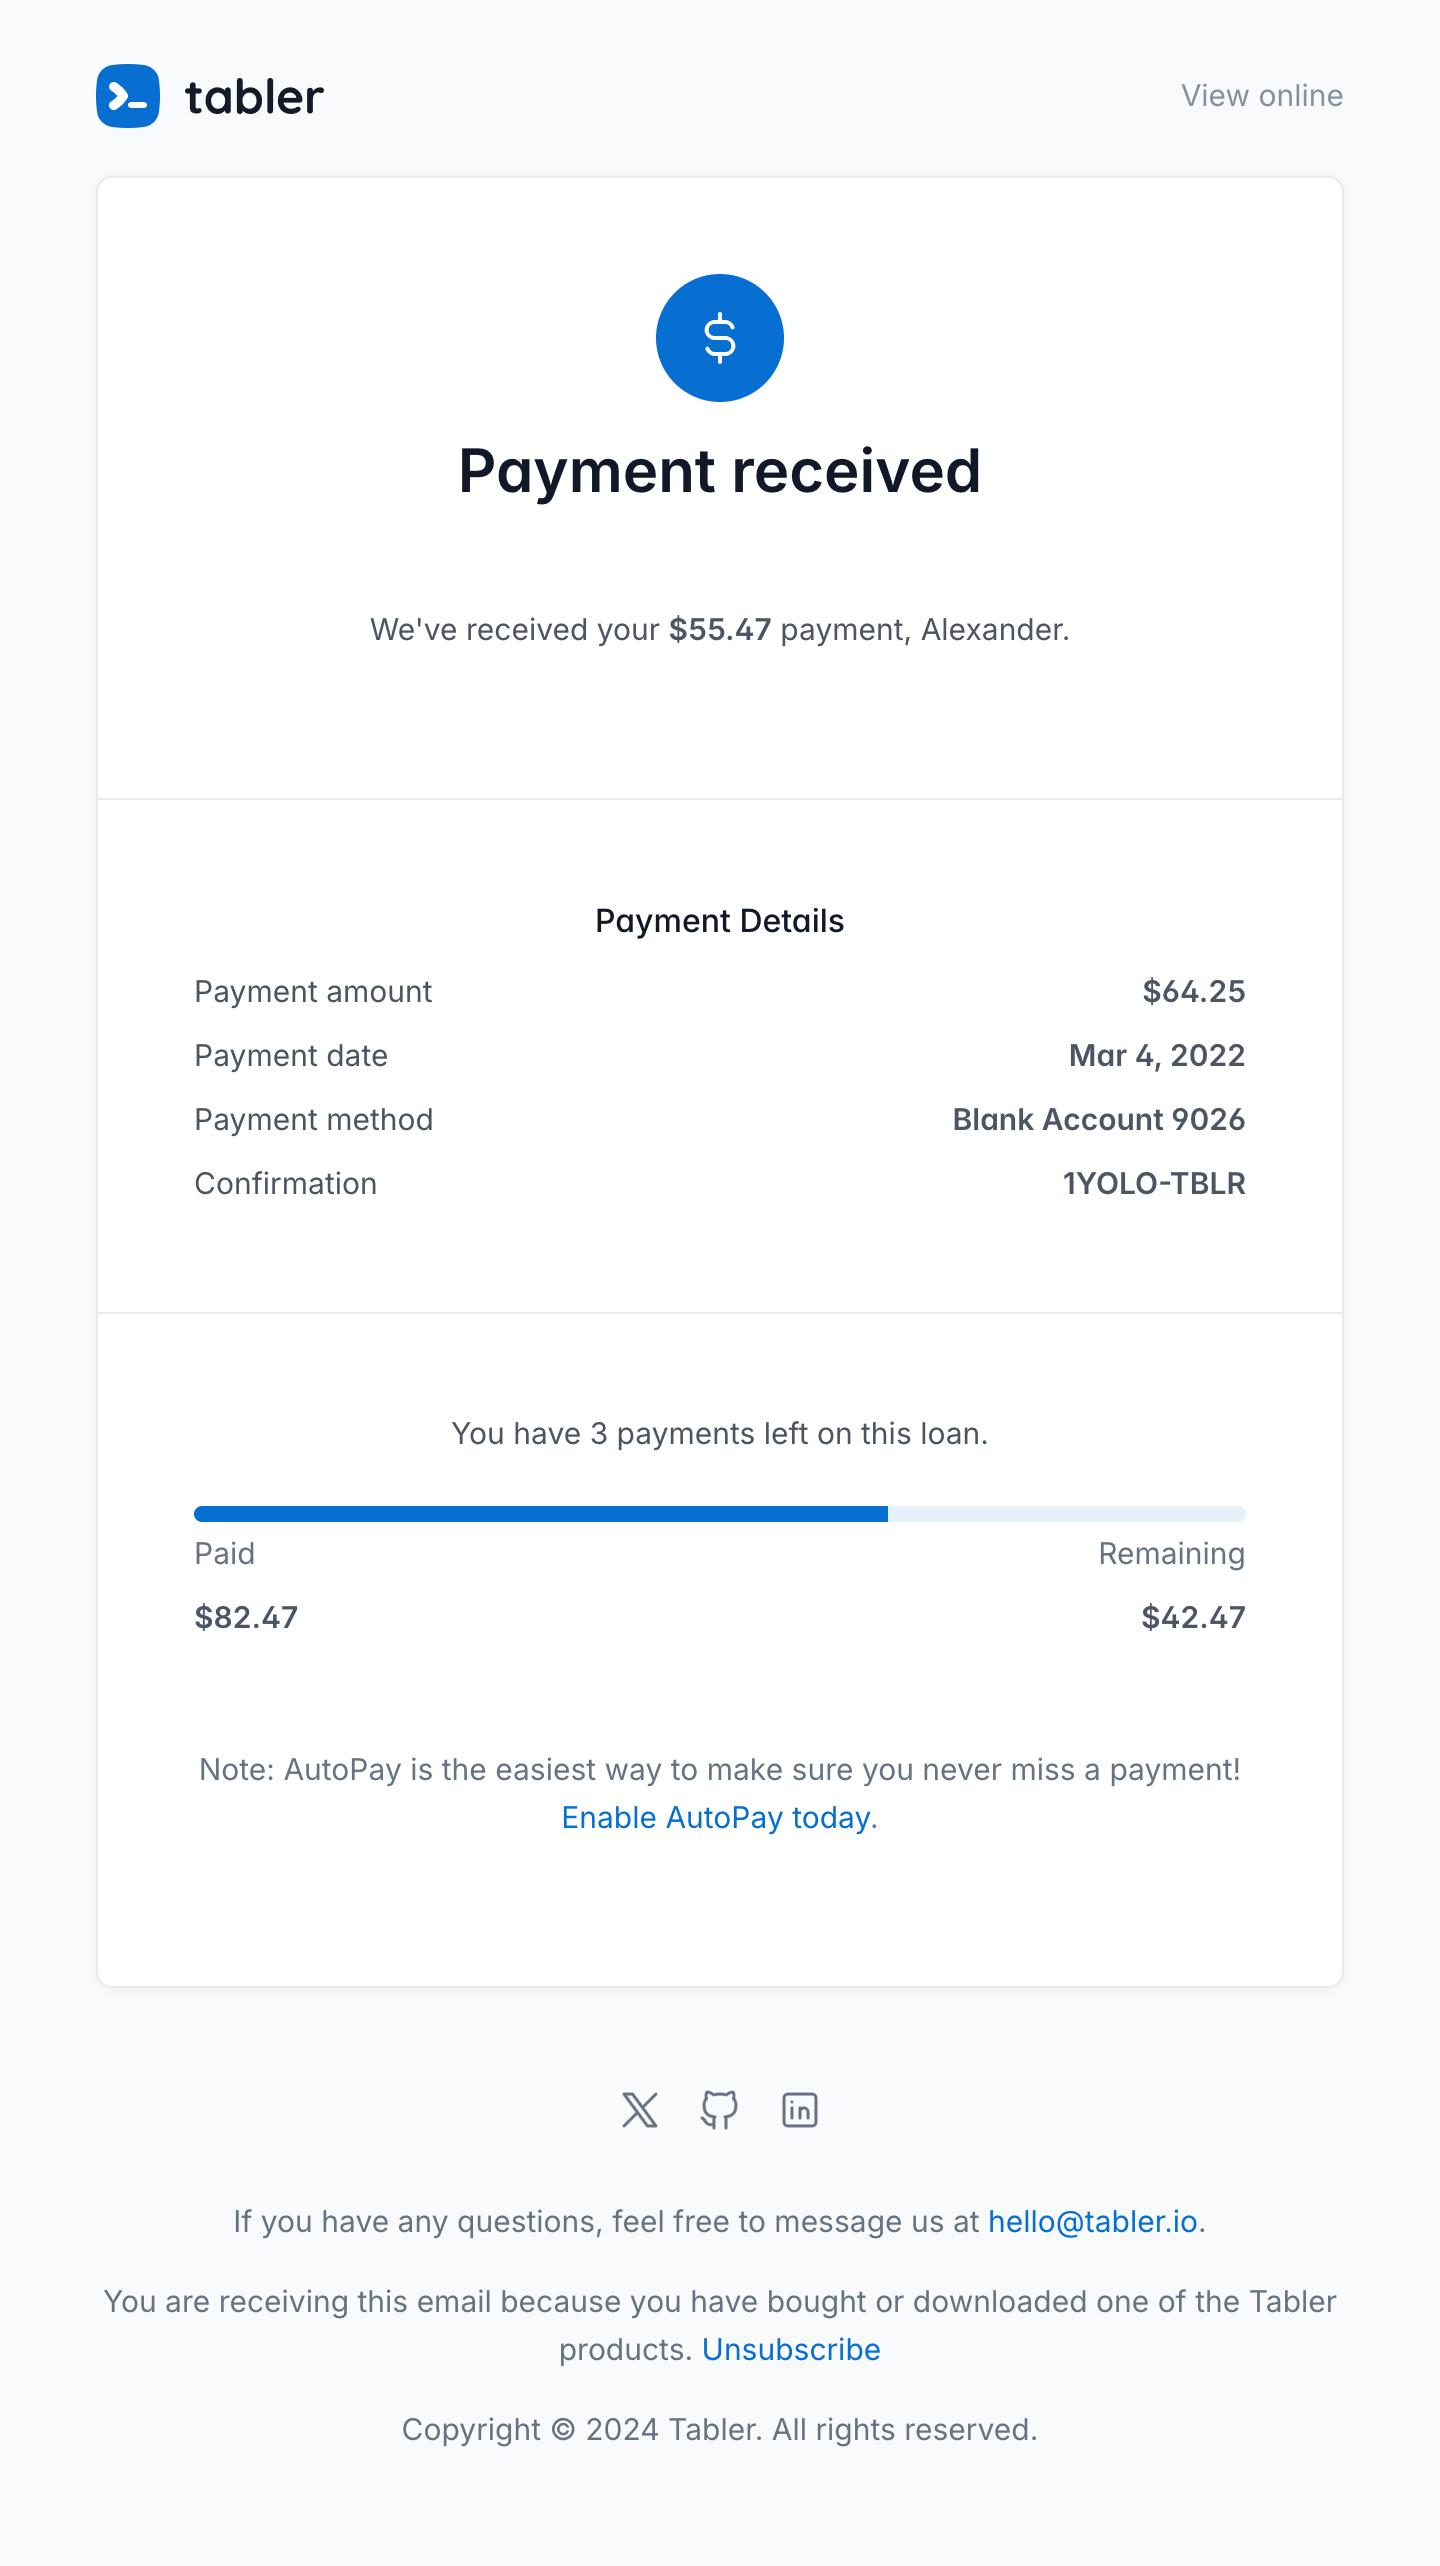Open the View online link

pos(1262,96)
